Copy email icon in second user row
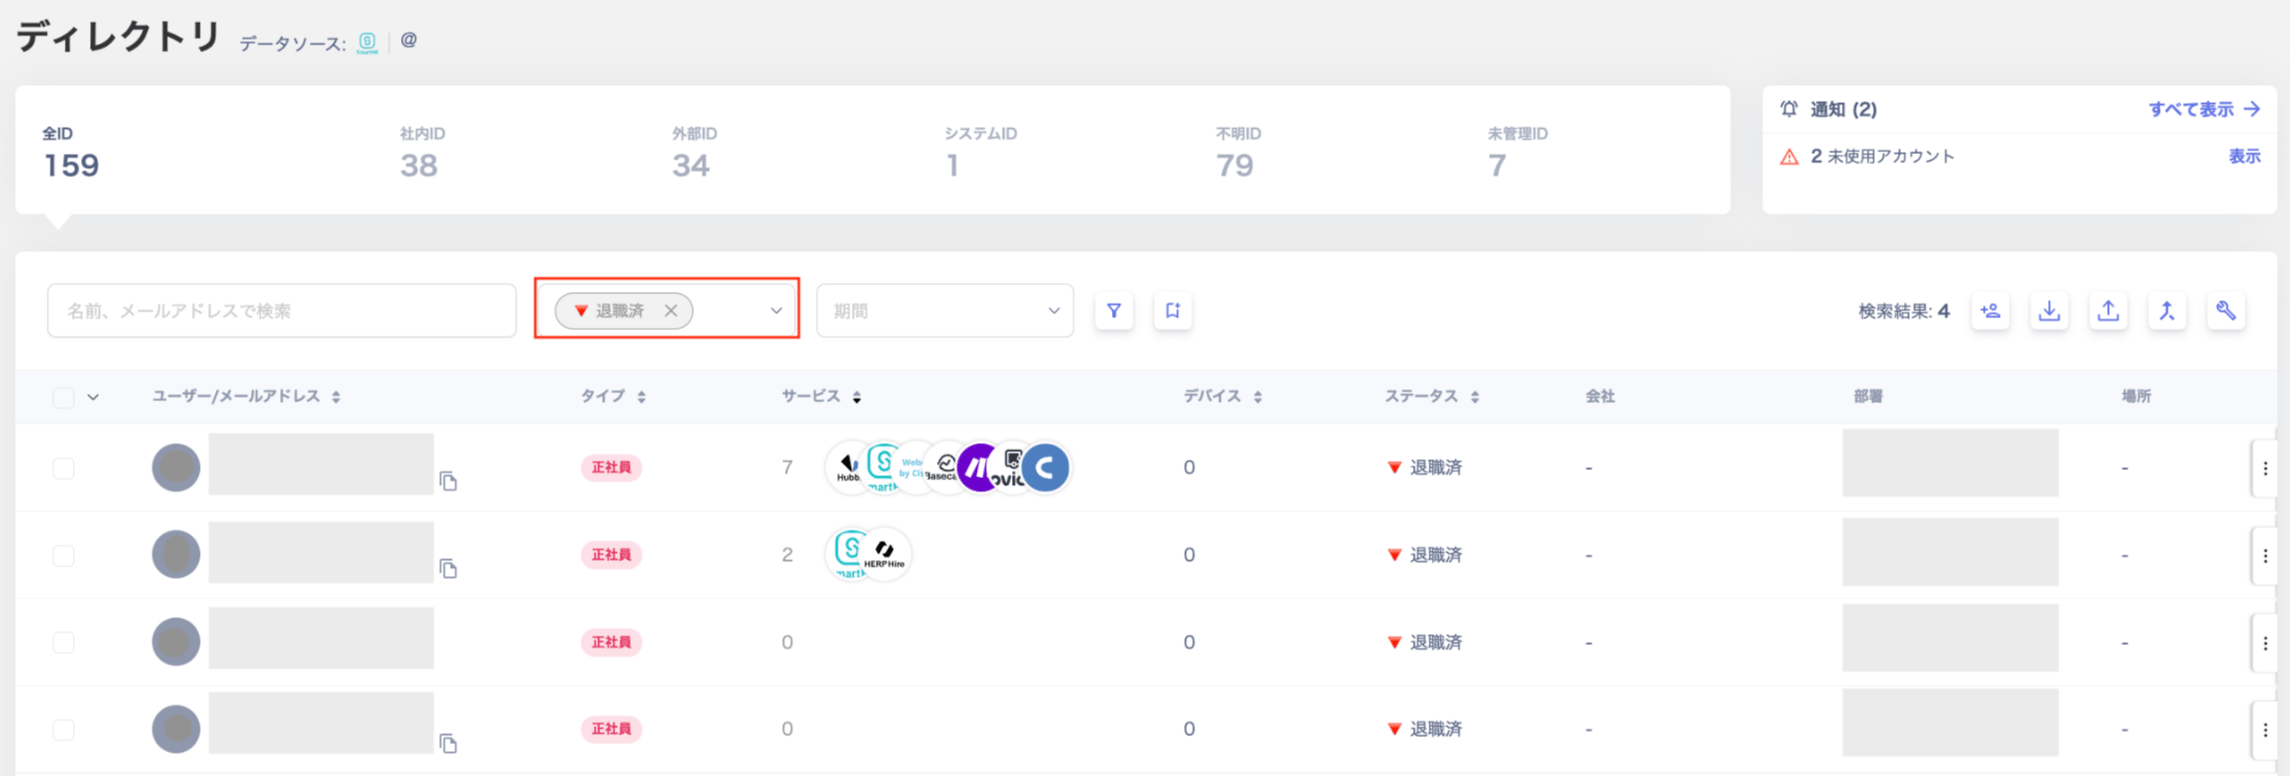 [x=448, y=568]
